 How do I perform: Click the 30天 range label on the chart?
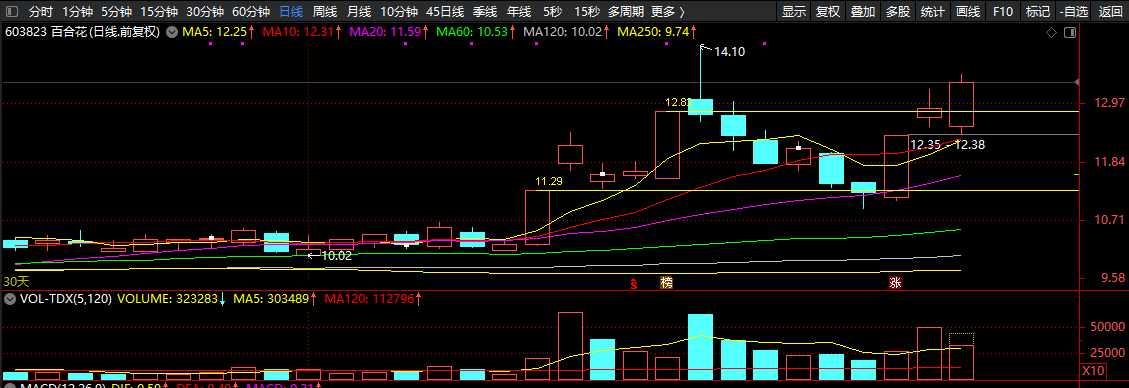[x=16, y=281]
